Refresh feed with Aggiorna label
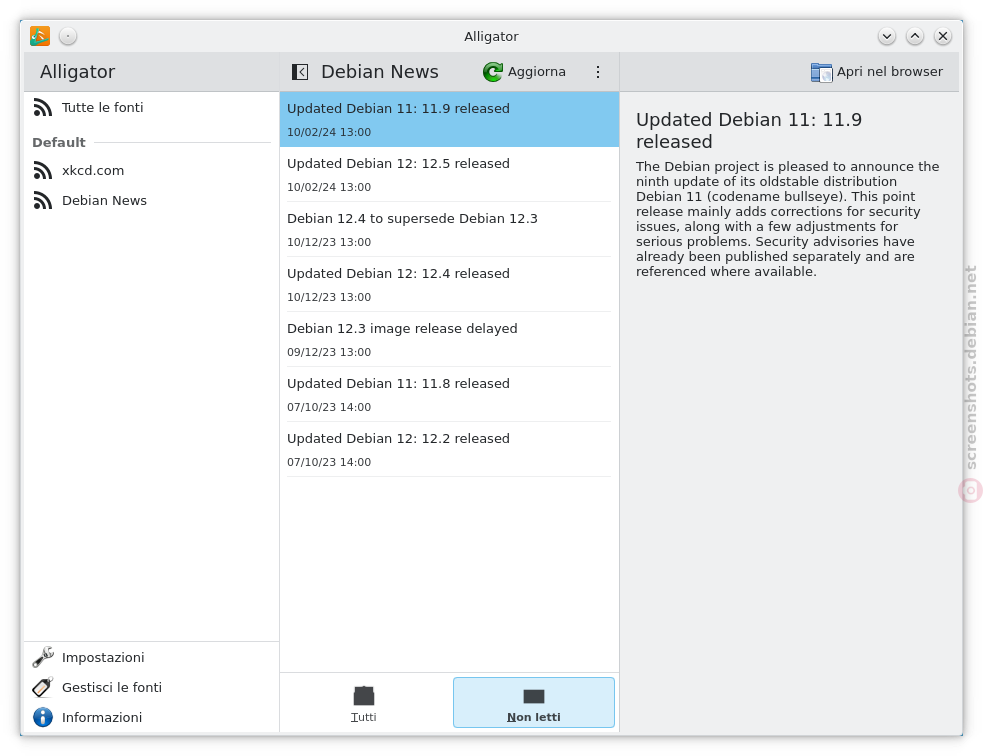 coord(537,72)
